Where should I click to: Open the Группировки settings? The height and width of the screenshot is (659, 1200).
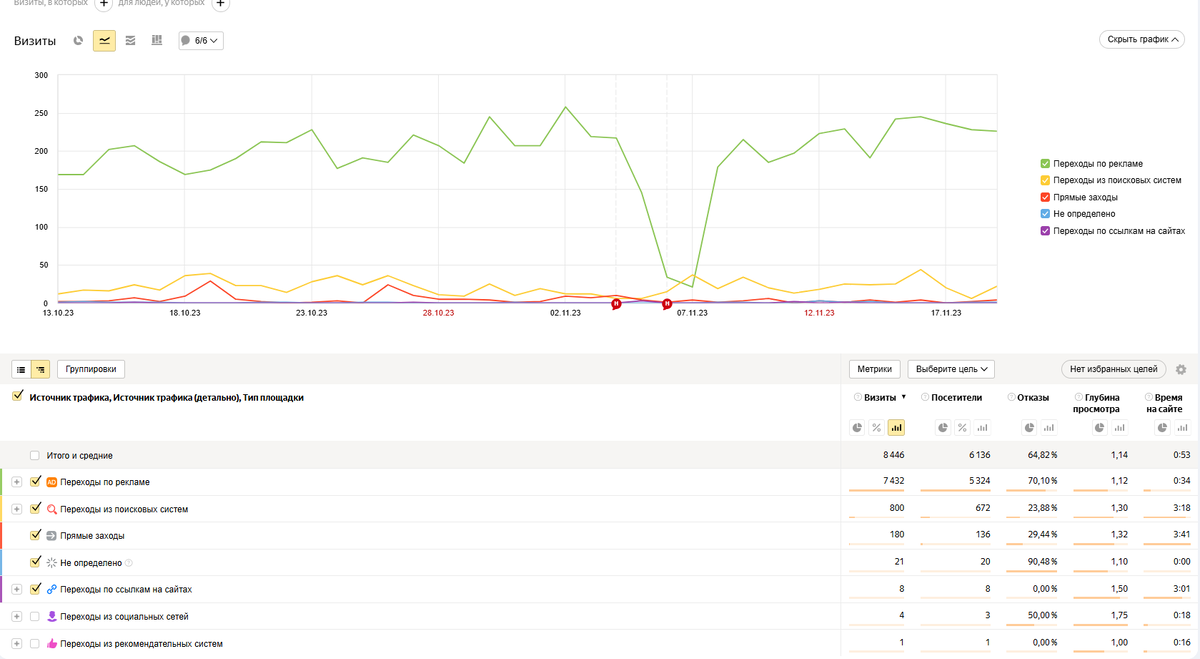(x=91, y=369)
